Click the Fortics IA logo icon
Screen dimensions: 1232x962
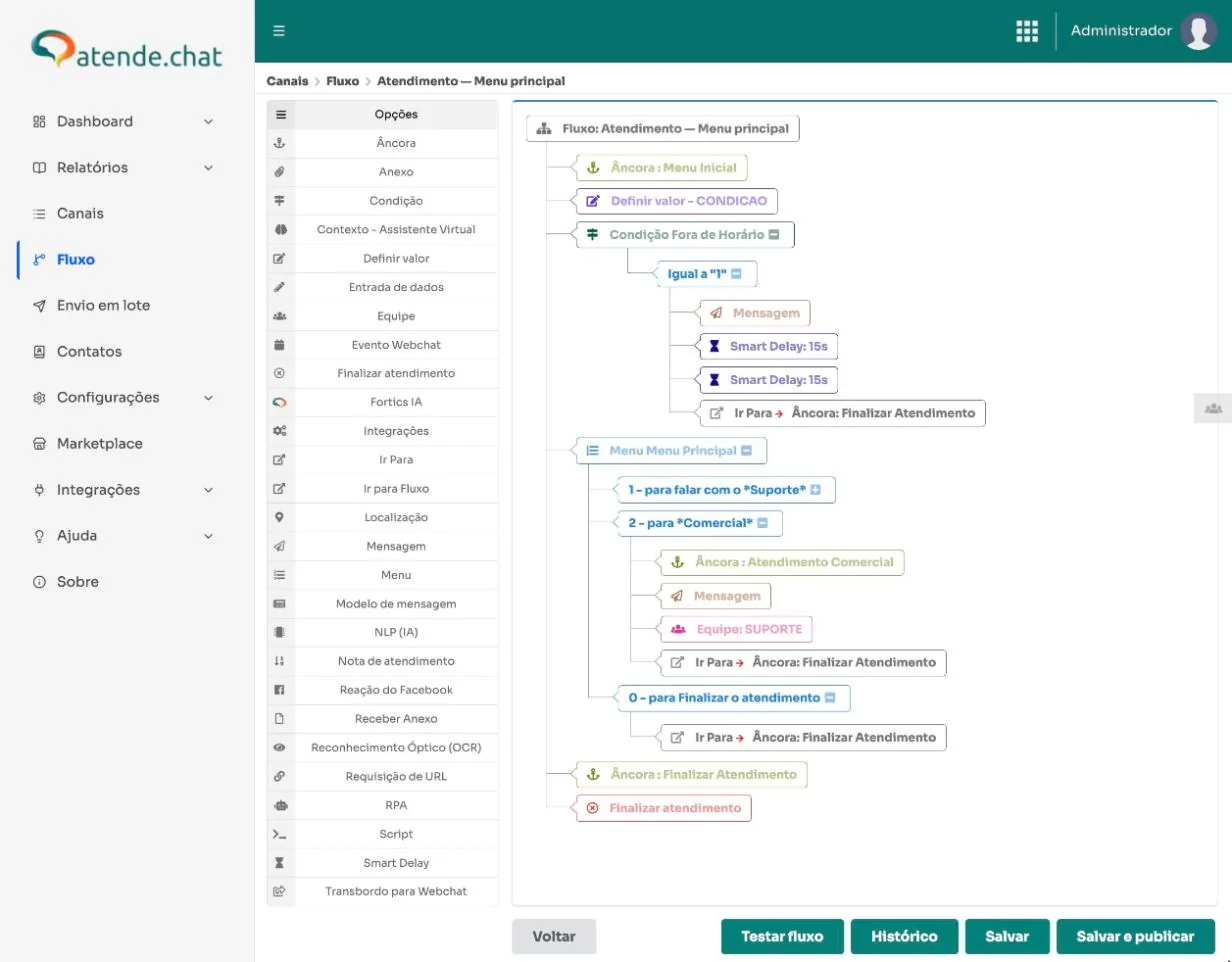[280, 402]
